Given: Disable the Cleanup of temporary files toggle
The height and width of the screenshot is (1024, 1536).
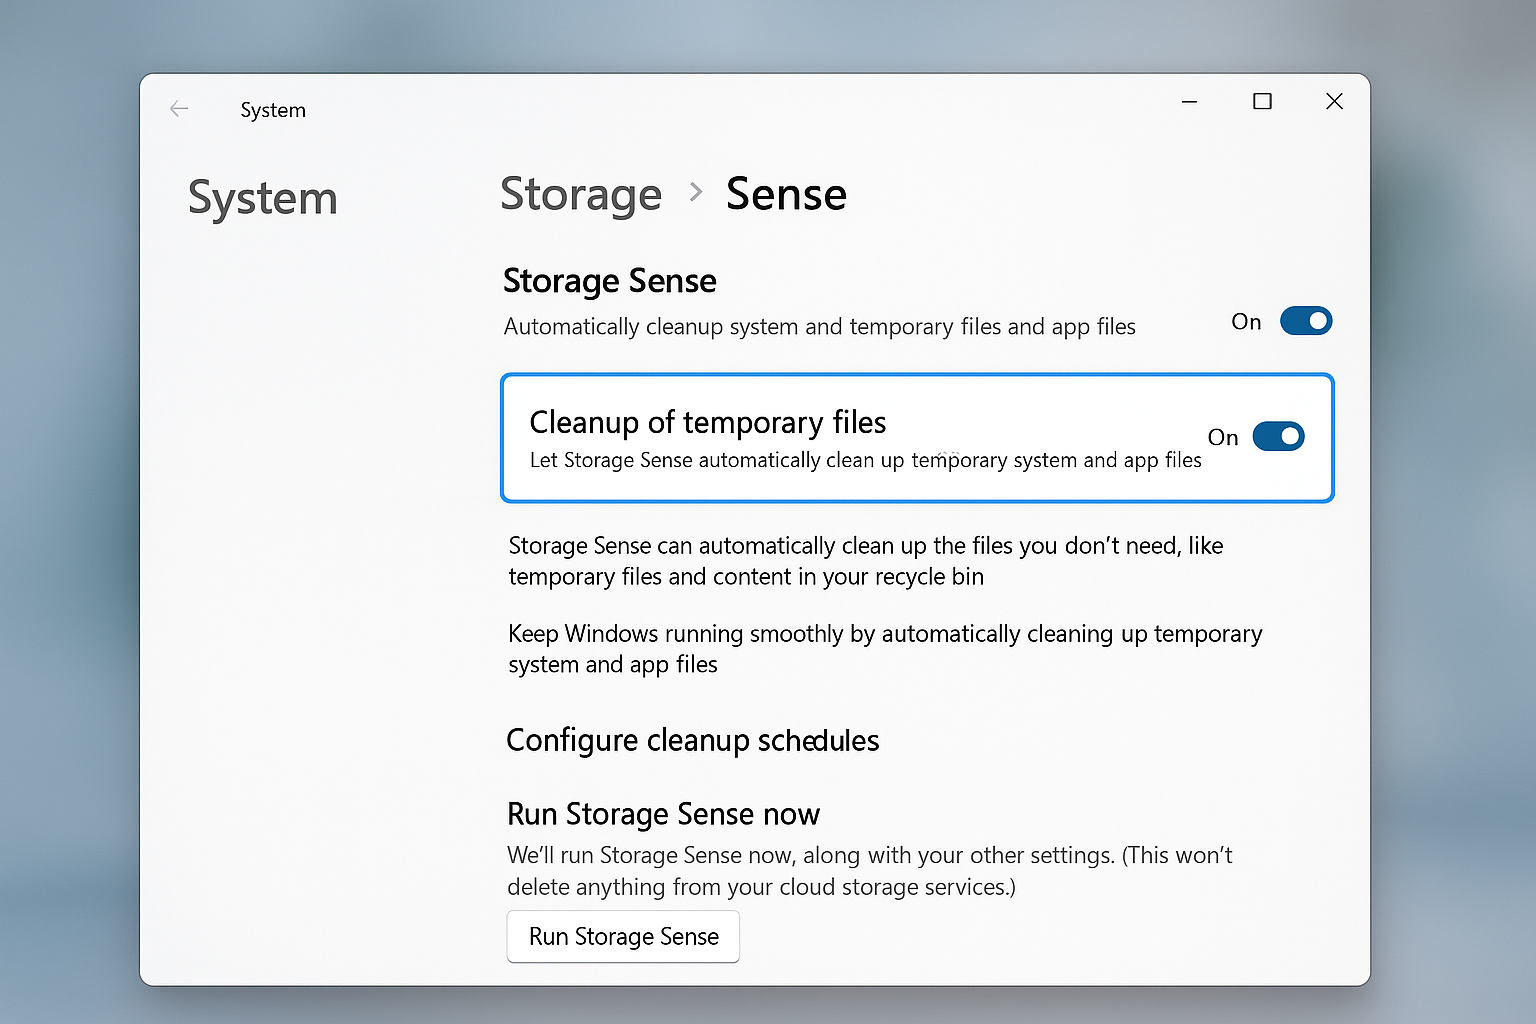Looking at the screenshot, I should click(x=1279, y=436).
